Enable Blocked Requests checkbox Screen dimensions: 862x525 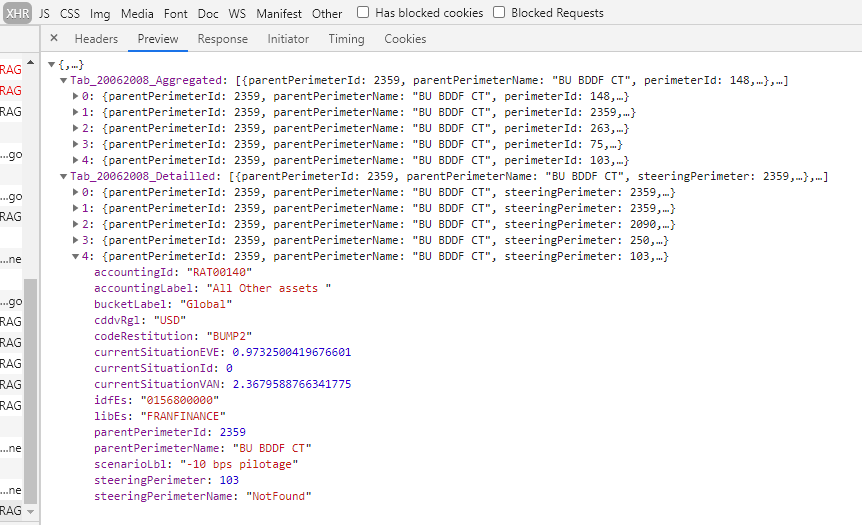point(499,12)
